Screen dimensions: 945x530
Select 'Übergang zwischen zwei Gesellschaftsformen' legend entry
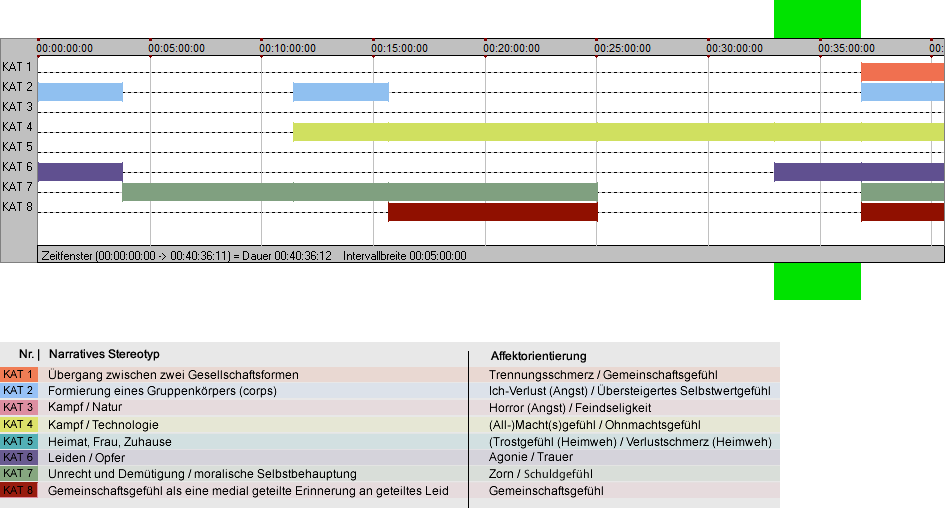pyautogui.click(x=174, y=374)
